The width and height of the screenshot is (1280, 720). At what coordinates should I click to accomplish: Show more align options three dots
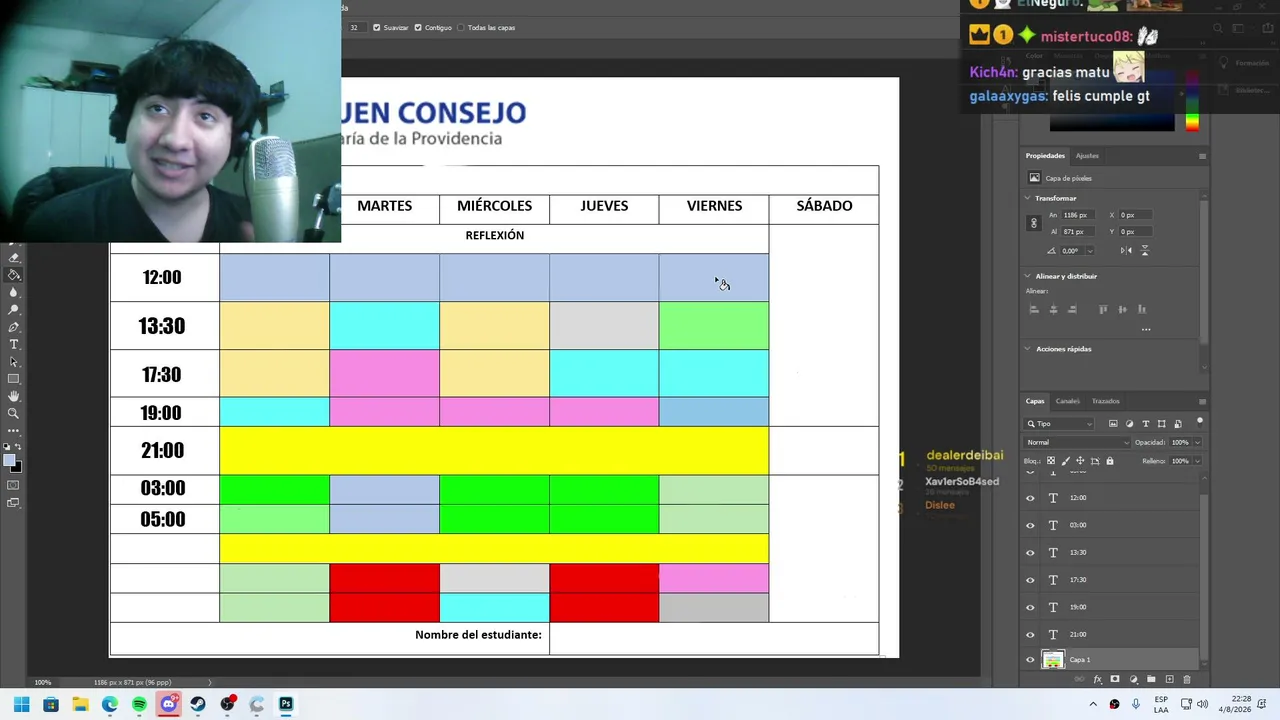[x=1146, y=329]
